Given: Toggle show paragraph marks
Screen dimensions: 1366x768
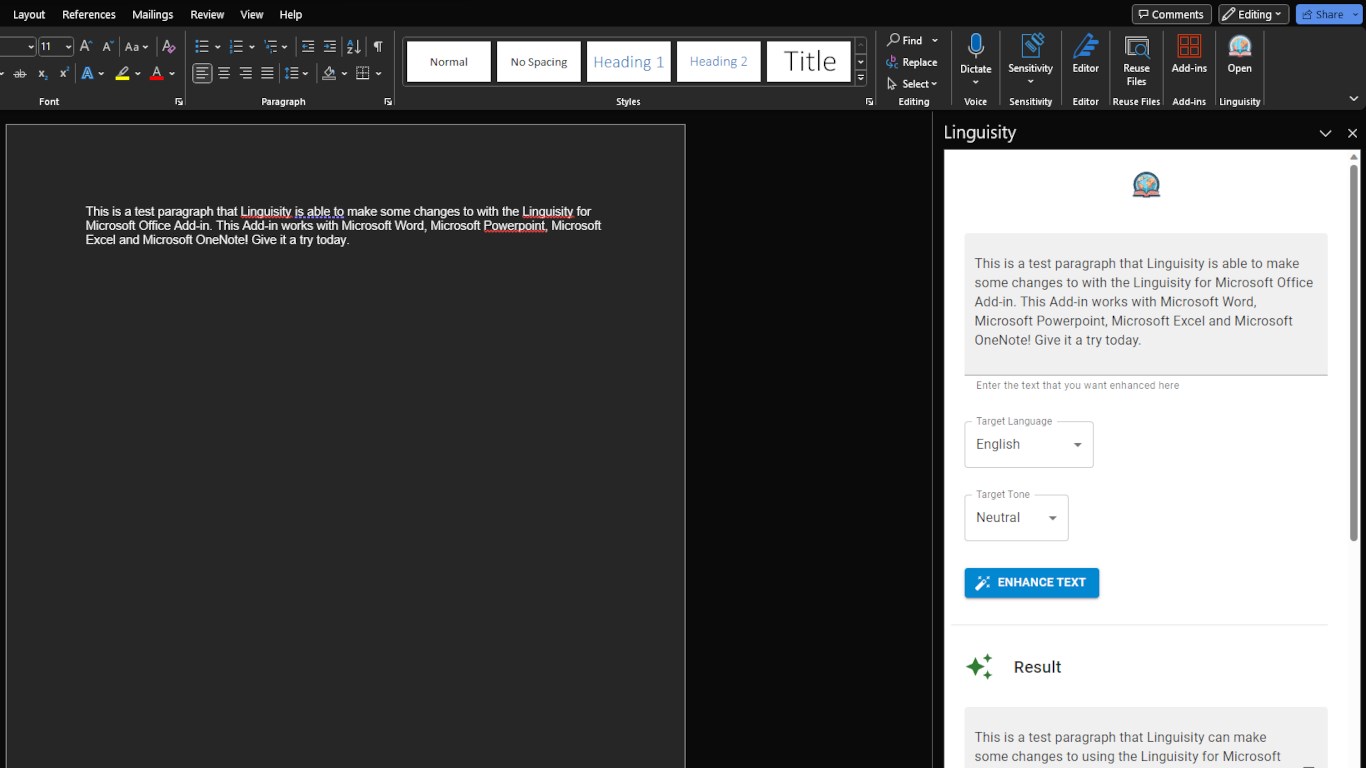Looking at the screenshot, I should (x=378, y=46).
